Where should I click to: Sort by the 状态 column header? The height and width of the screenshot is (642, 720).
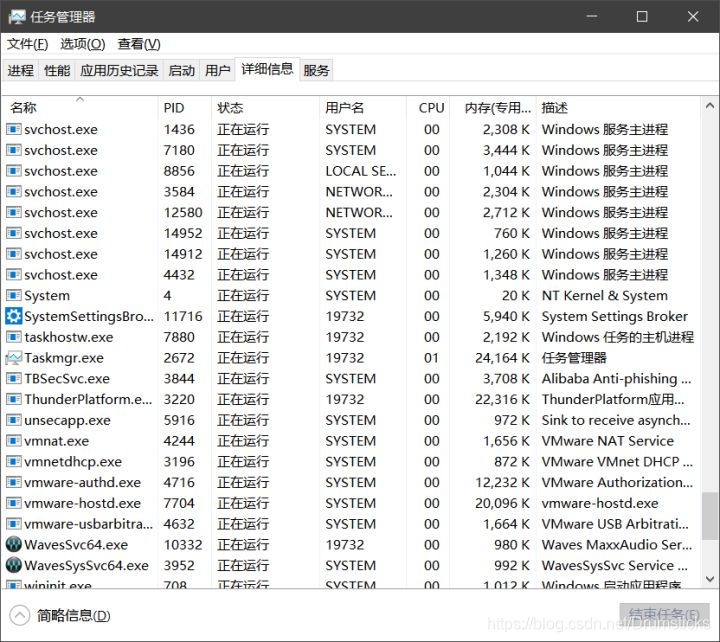[265, 107]
